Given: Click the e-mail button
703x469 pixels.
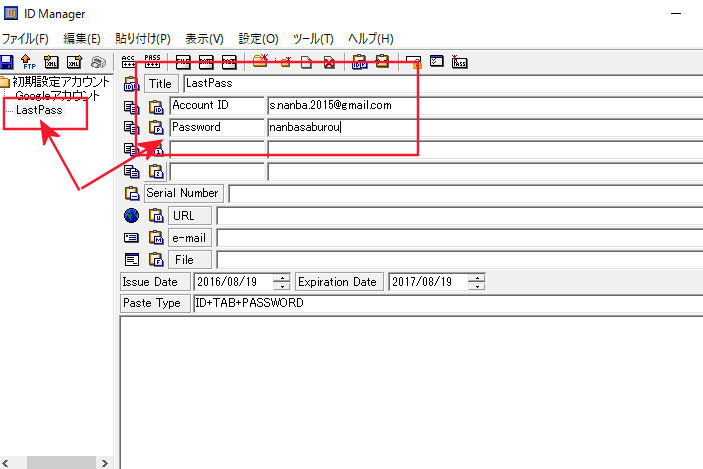Looking at the screenshot, I should 190,238.
